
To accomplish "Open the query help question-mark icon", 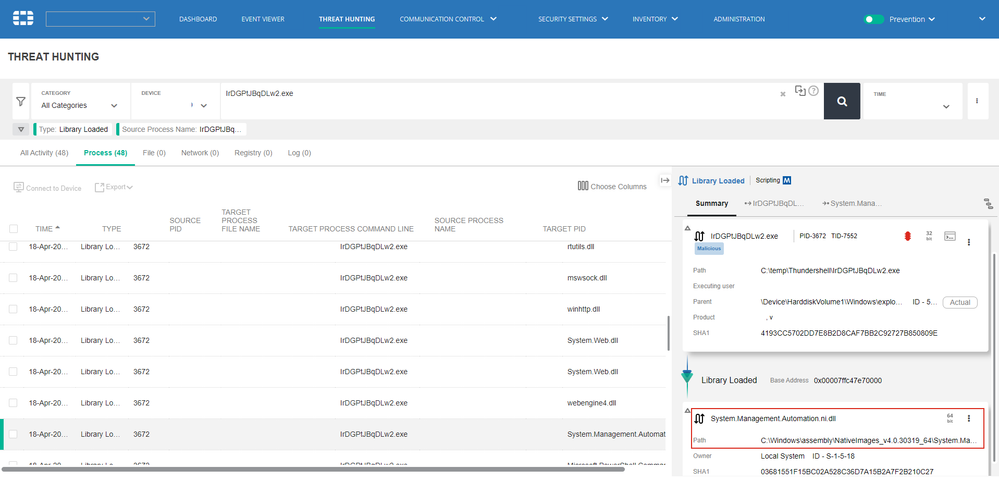I will coord(813,91).
